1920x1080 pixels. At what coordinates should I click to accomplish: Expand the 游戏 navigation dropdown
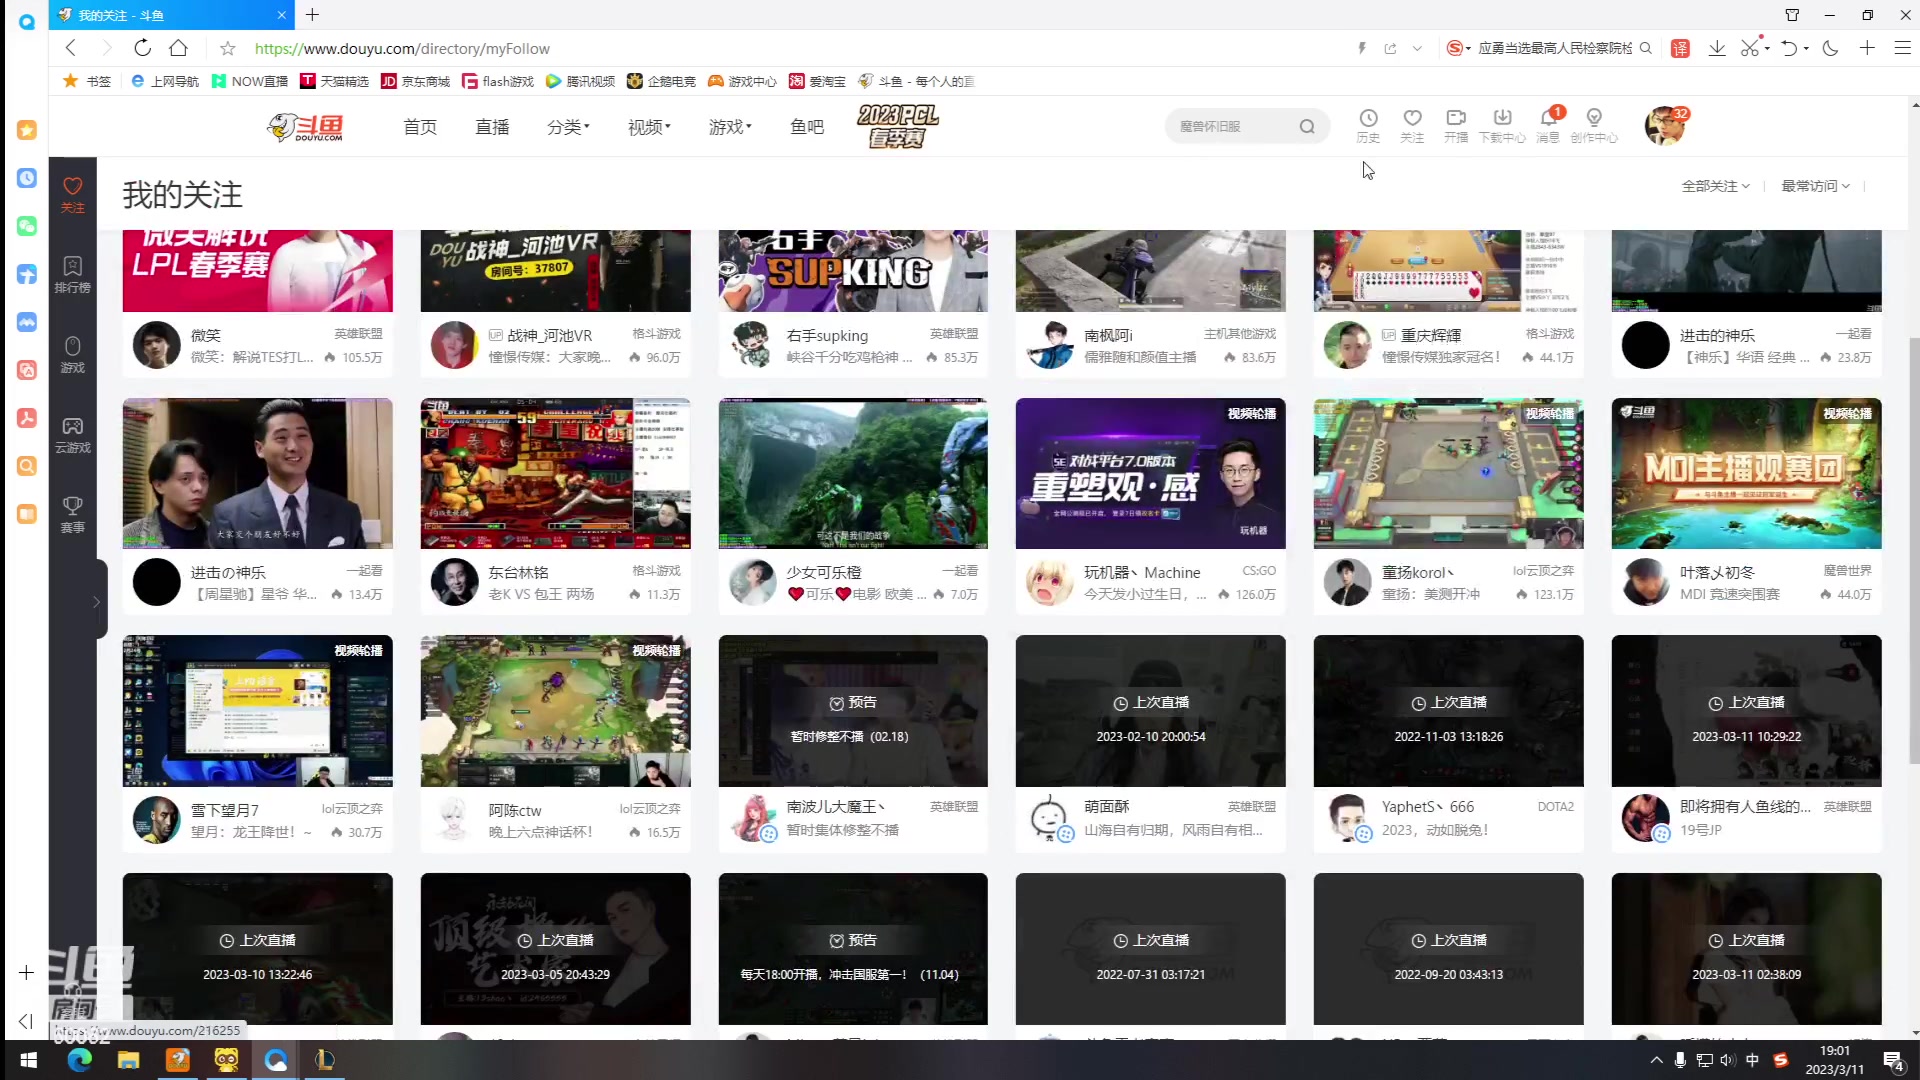[x=731, y=127]
